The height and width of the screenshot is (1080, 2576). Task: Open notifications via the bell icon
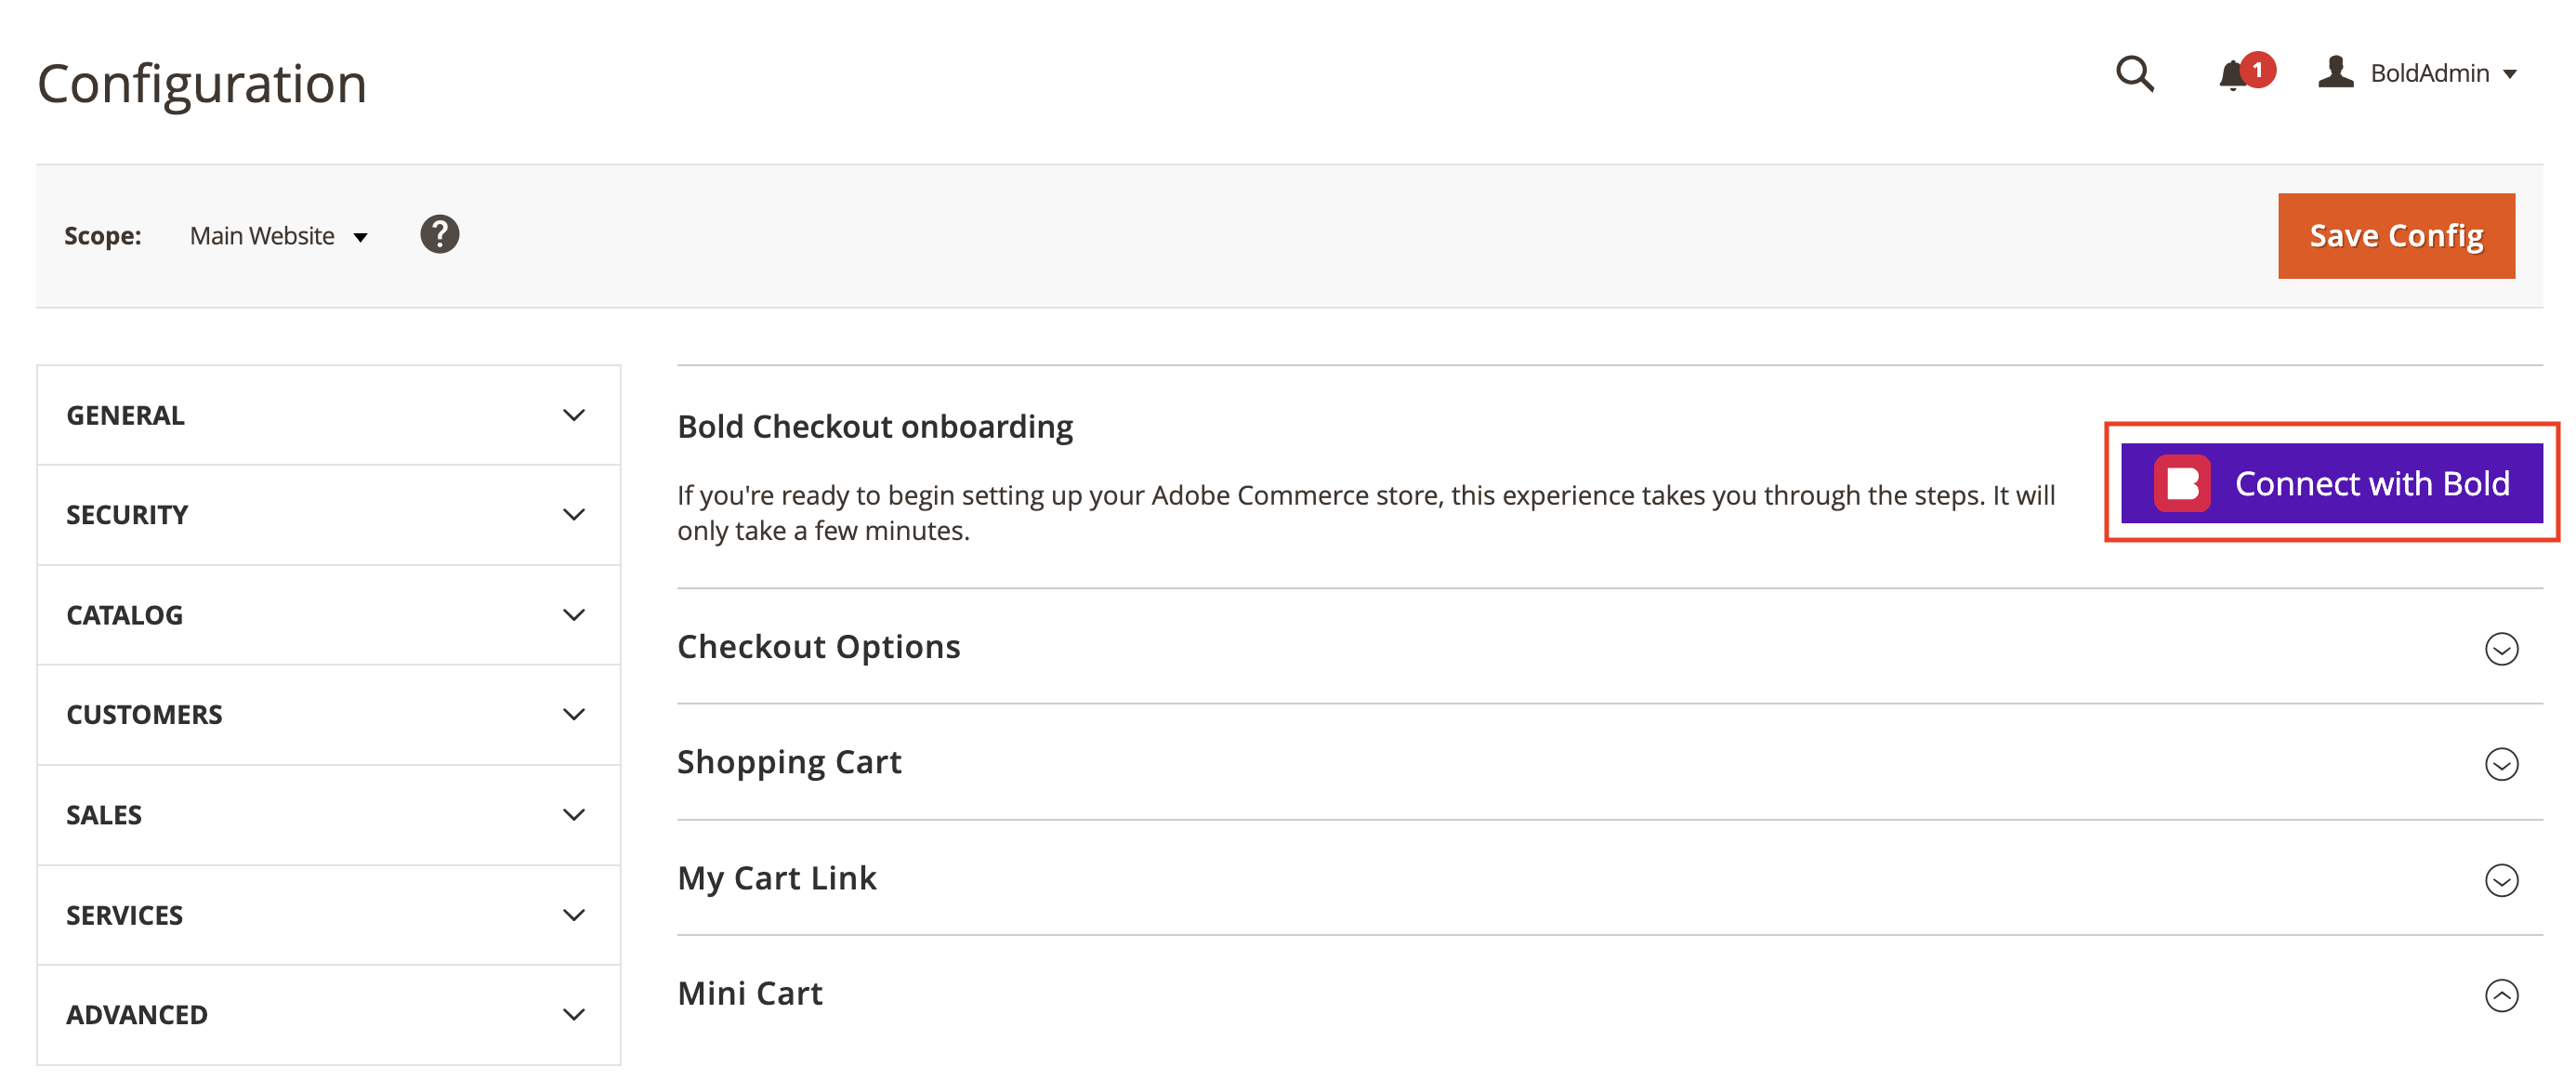tap(2232, 75)
